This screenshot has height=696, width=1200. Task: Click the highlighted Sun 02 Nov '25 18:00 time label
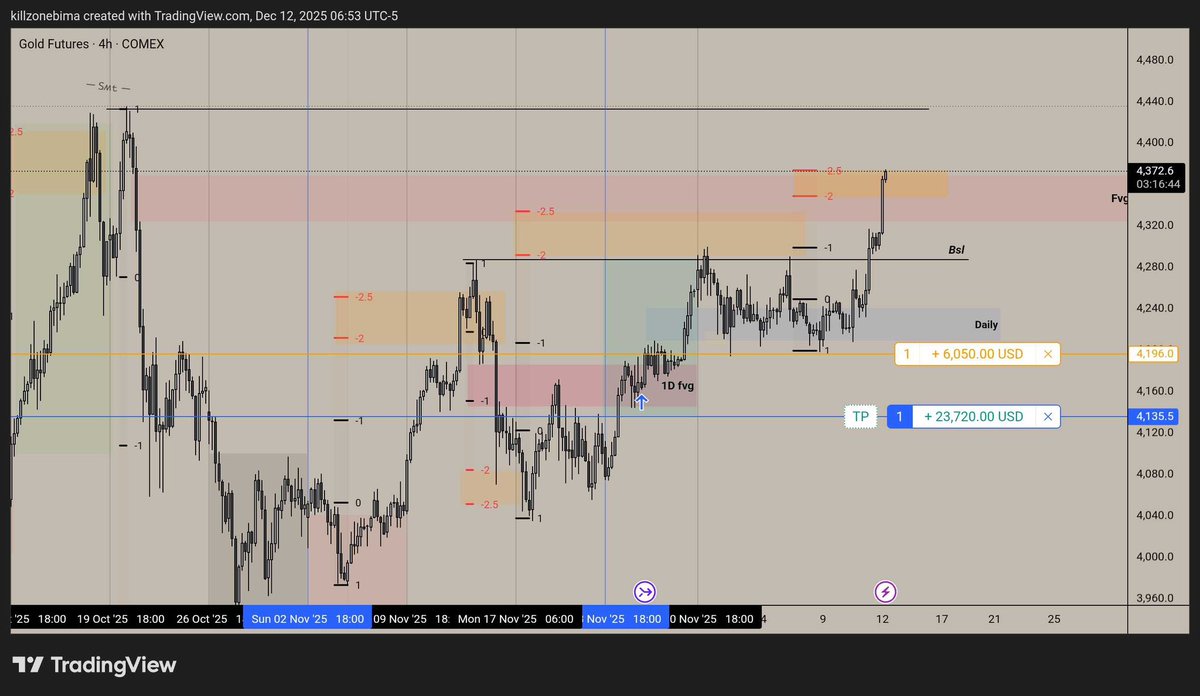pos(307,619)
